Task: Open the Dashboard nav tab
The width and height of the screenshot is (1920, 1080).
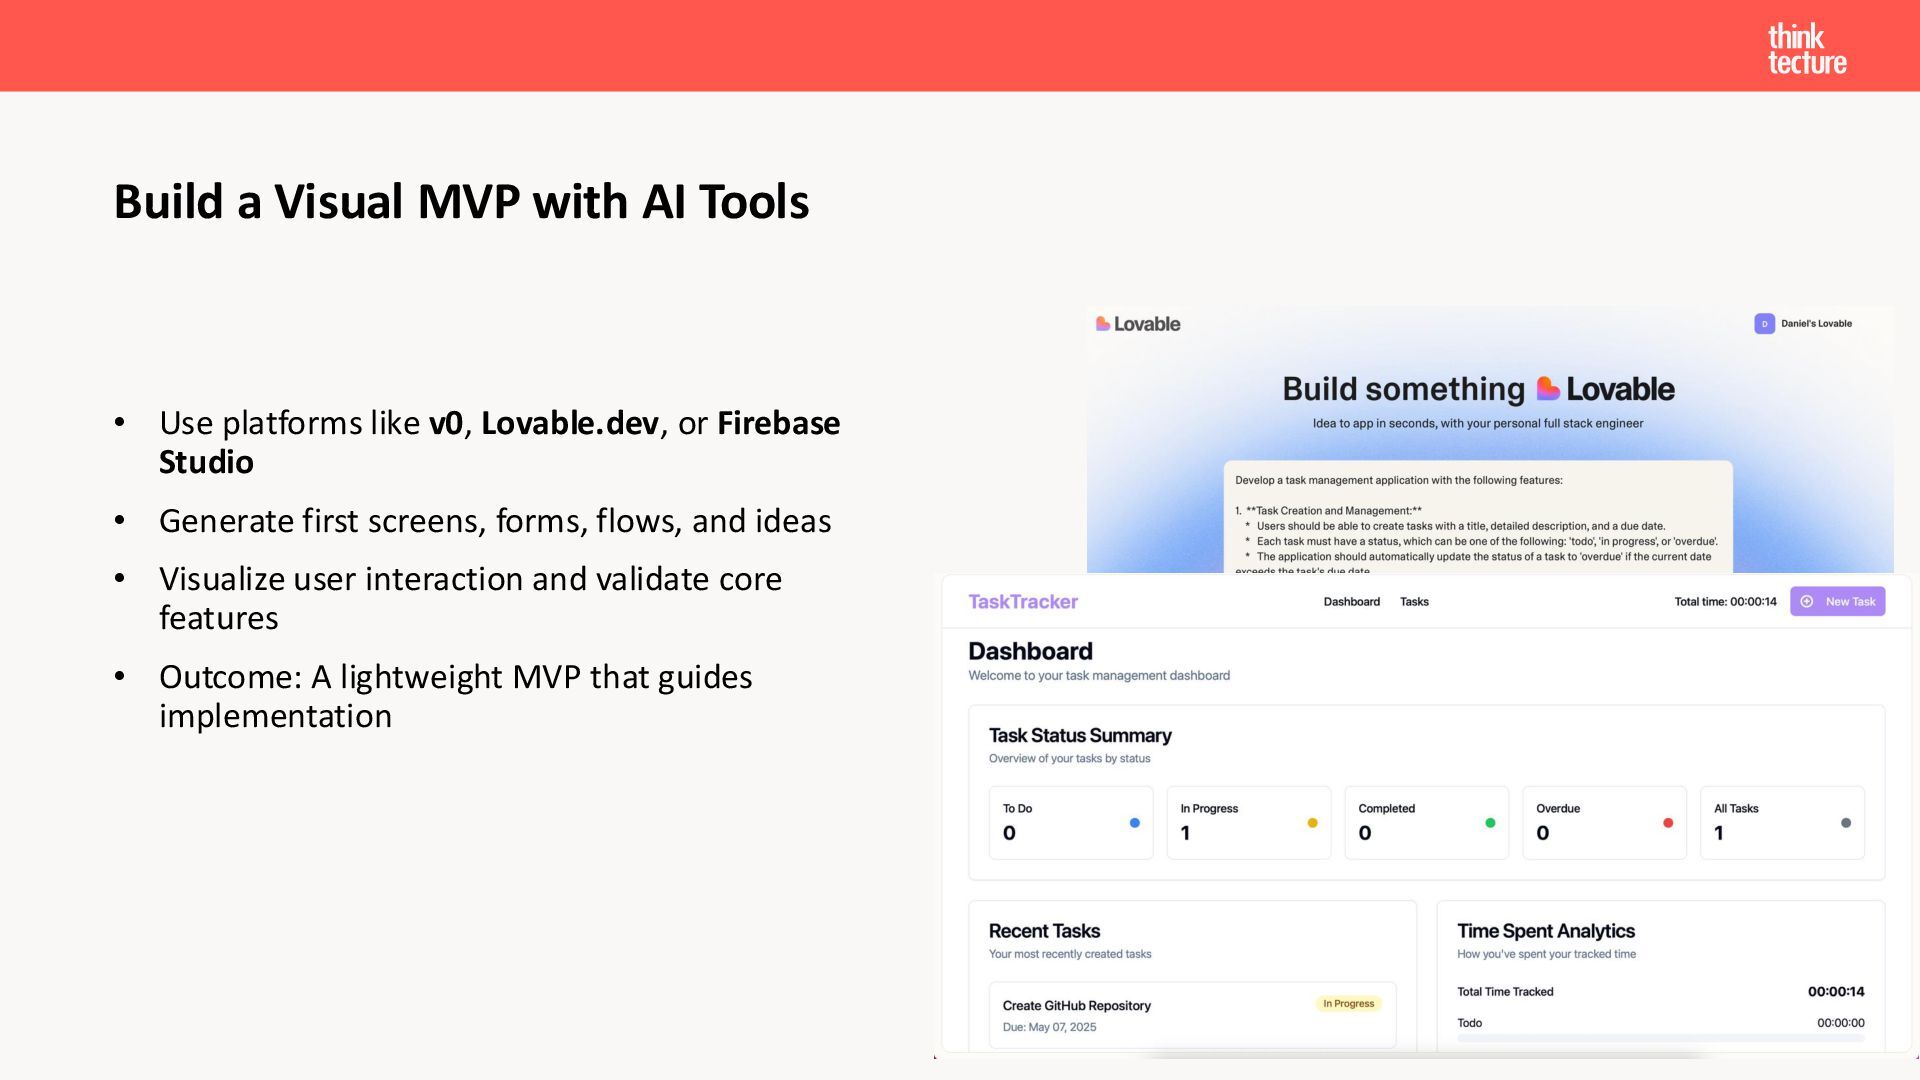Action: (x=1351, y=602)
